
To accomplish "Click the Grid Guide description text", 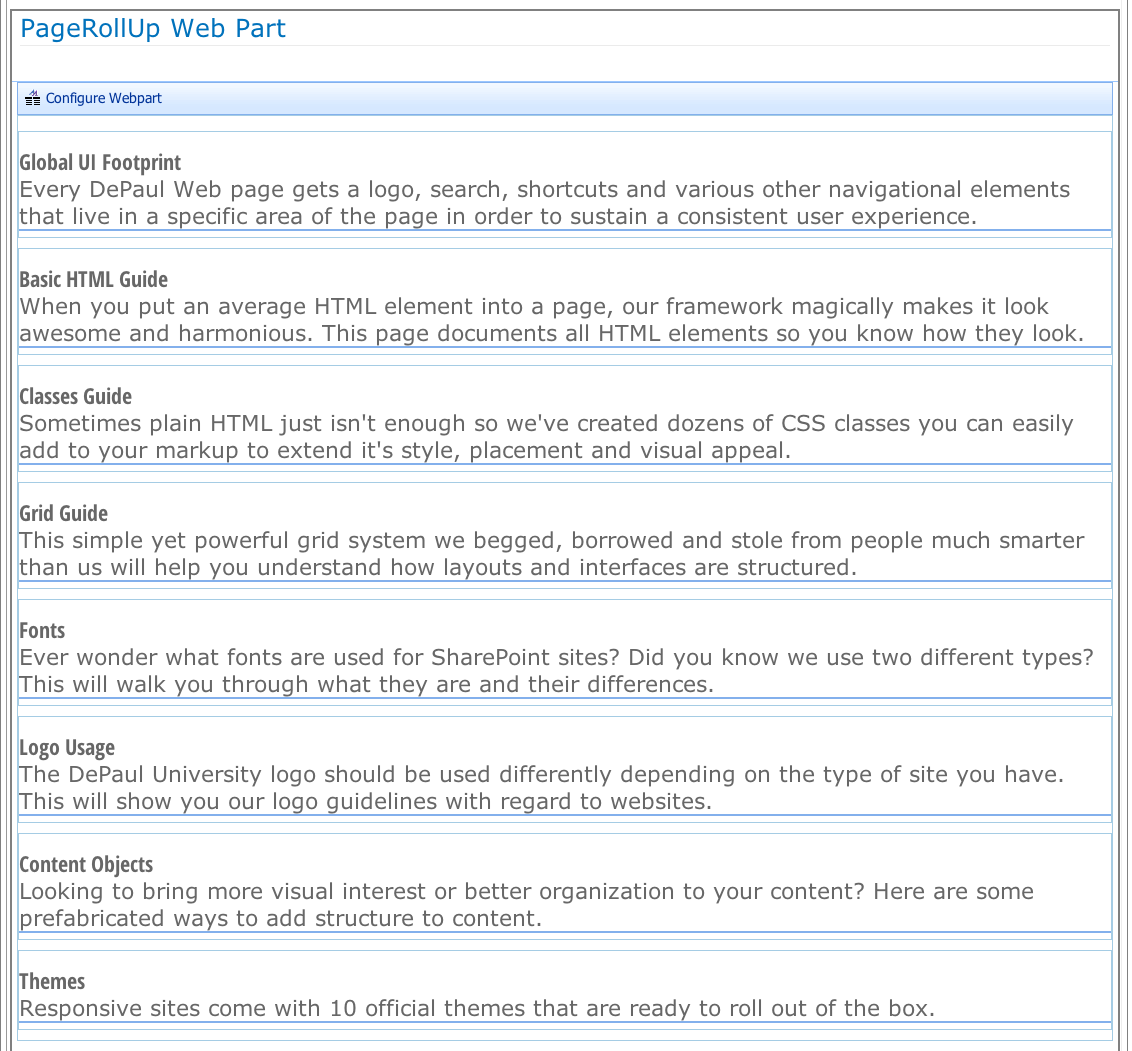I will pyautogui.click(x=551, y=553).
